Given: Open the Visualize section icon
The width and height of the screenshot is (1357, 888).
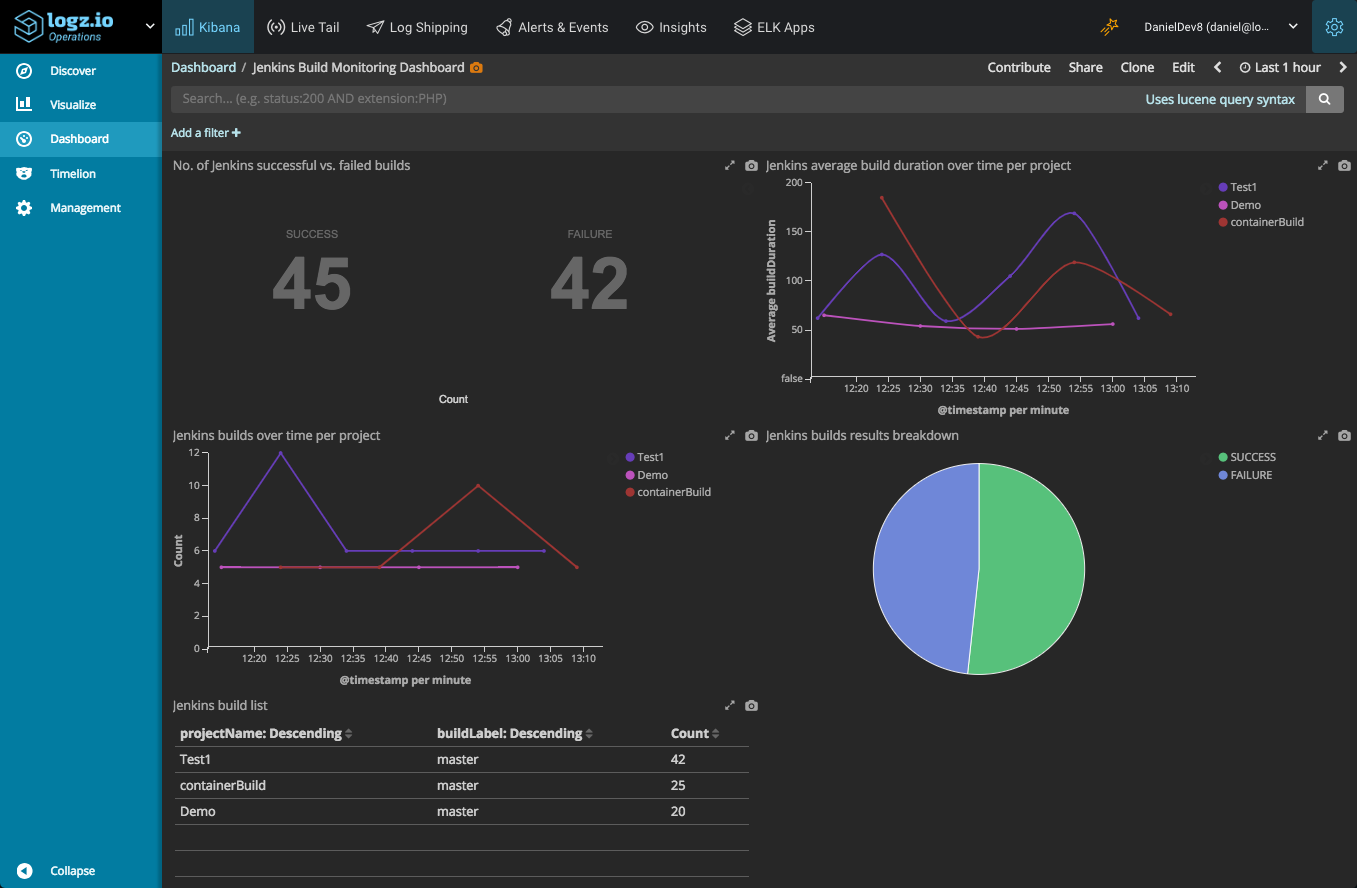Looking at the screenshot, I should tap(25, 105).
